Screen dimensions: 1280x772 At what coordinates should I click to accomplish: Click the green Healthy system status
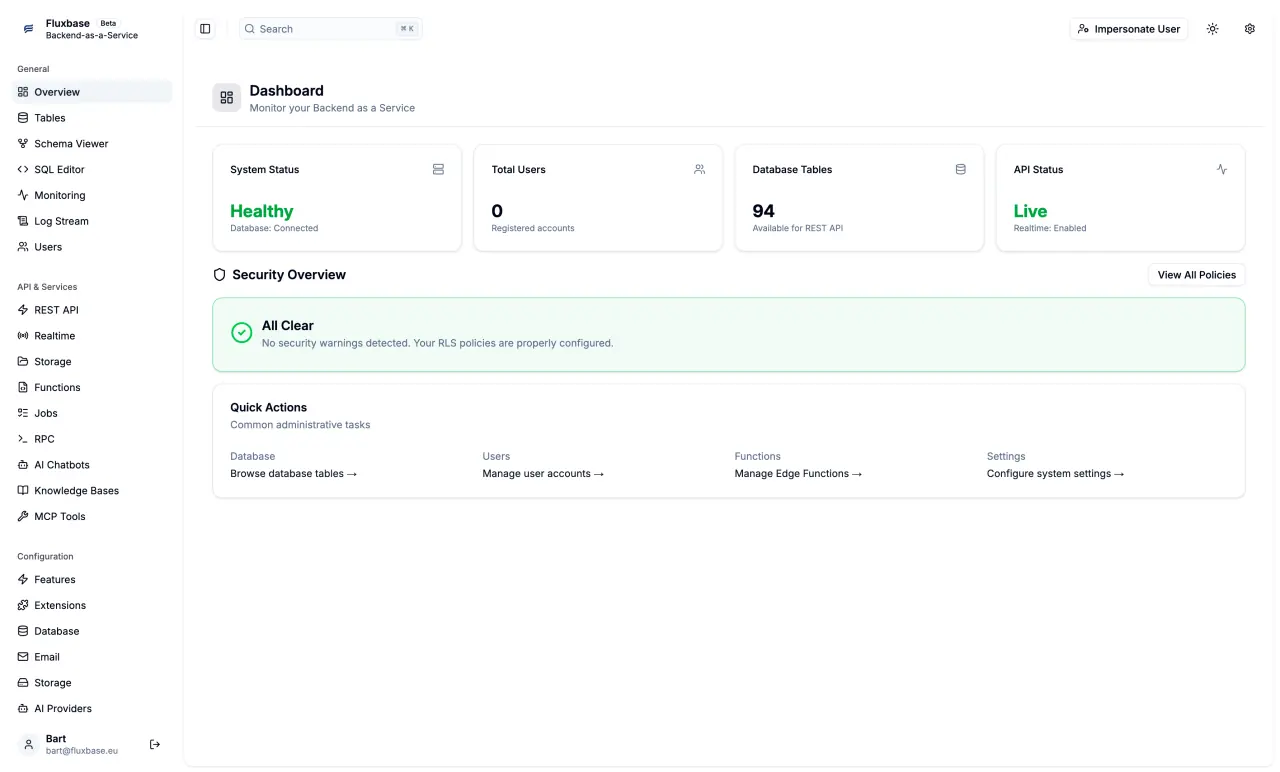261,211
